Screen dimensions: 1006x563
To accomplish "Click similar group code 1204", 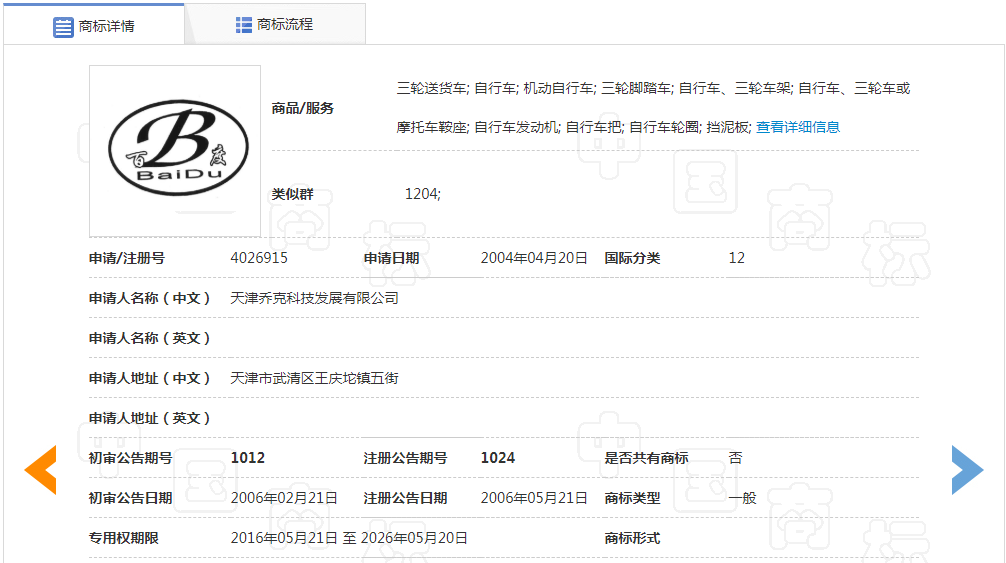I will (422, 194).
